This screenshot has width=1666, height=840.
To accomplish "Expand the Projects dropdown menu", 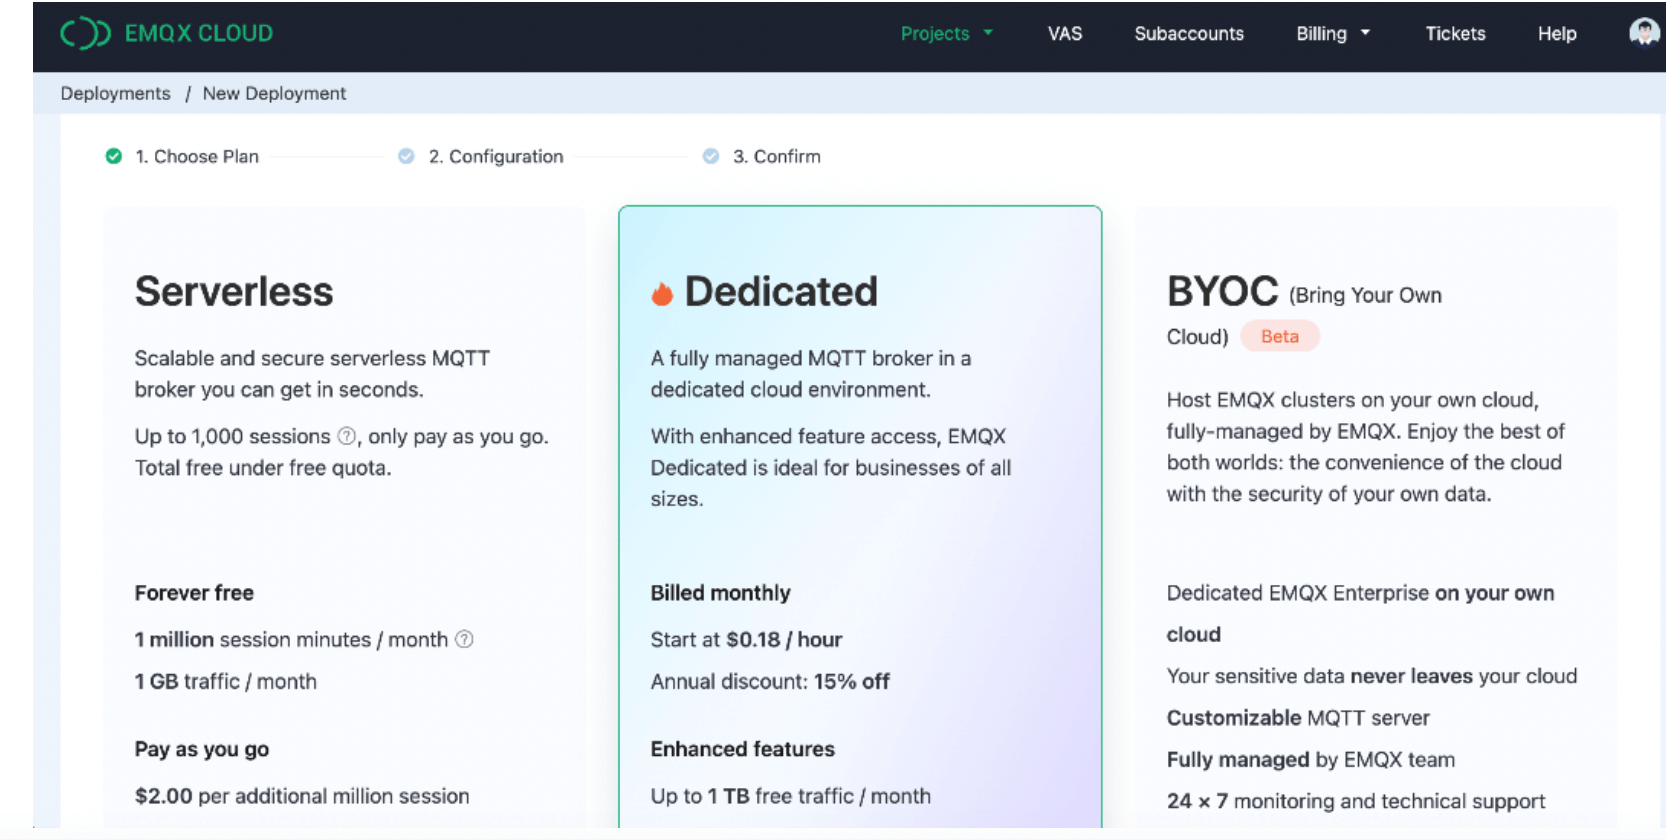I will pos(946,33).
